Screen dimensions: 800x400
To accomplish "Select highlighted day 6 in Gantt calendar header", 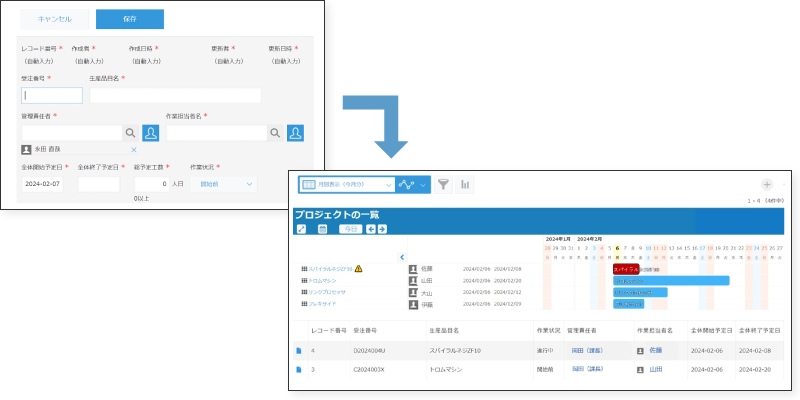I will pos(617,248).
